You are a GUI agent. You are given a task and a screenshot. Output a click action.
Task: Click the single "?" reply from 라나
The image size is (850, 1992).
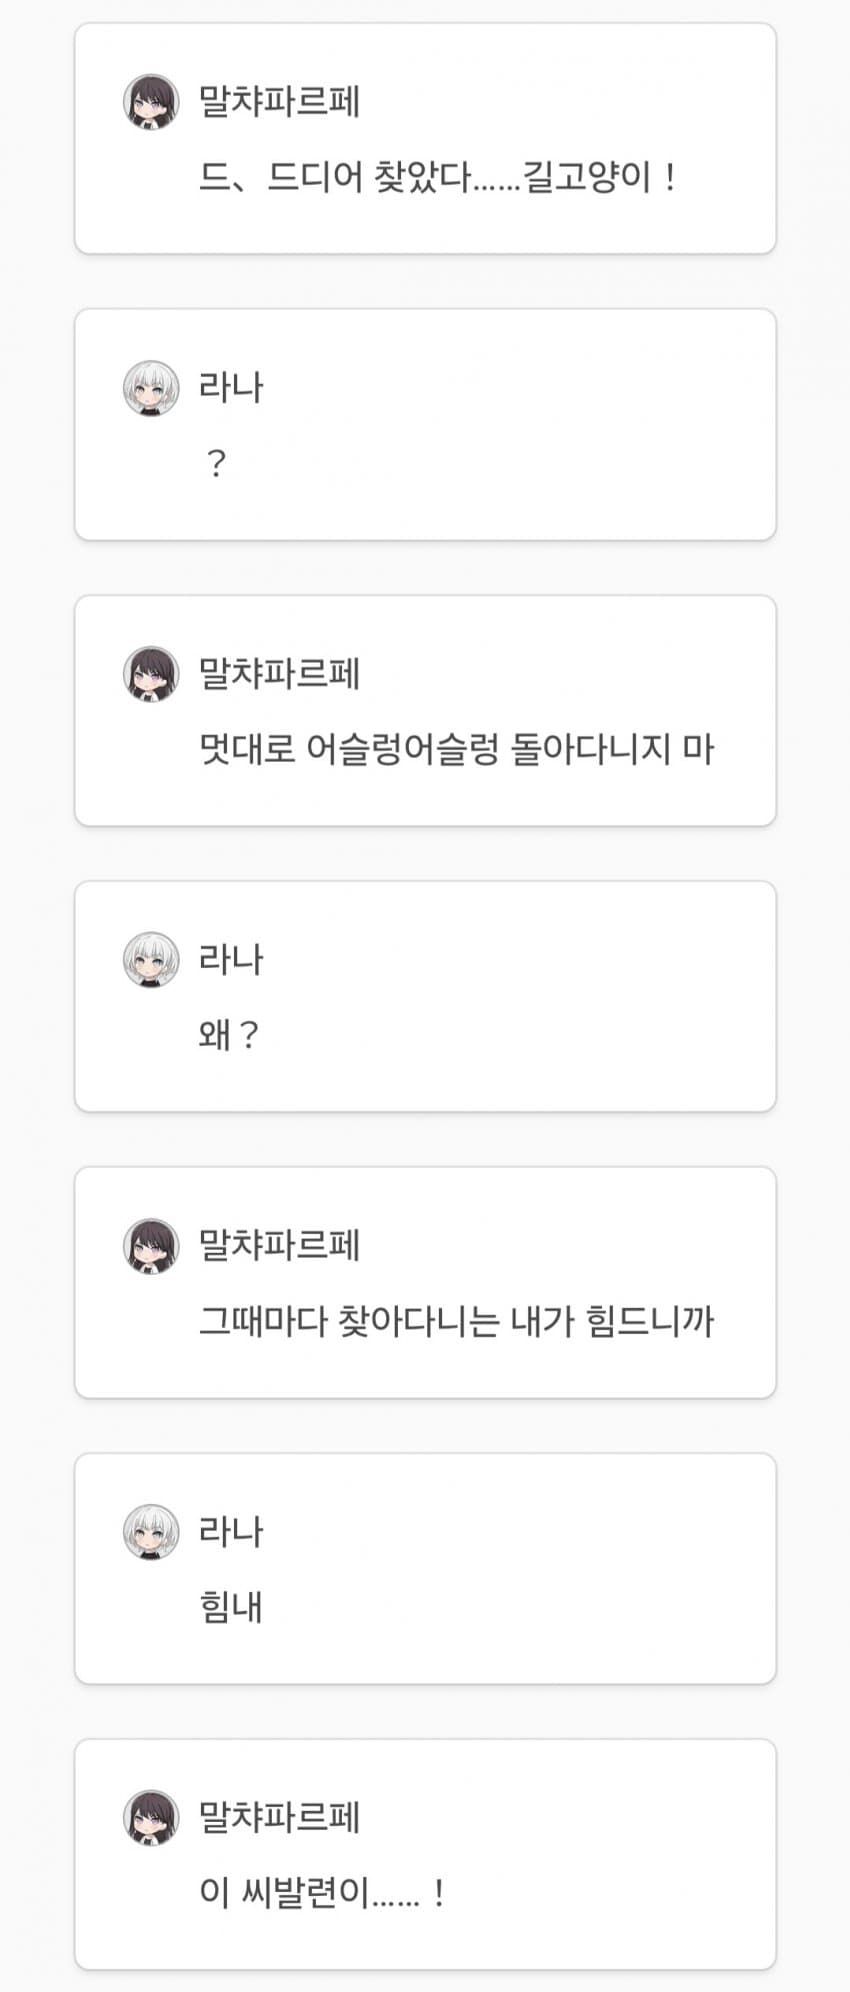216,464
